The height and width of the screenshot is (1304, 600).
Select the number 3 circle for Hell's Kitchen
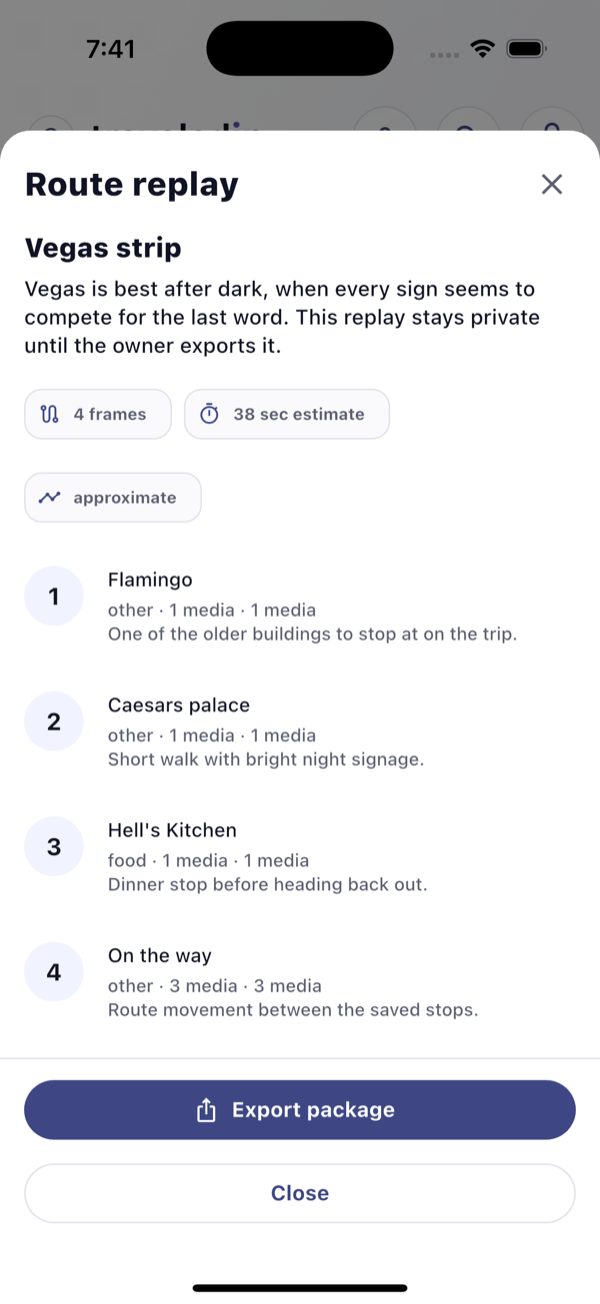53,847
